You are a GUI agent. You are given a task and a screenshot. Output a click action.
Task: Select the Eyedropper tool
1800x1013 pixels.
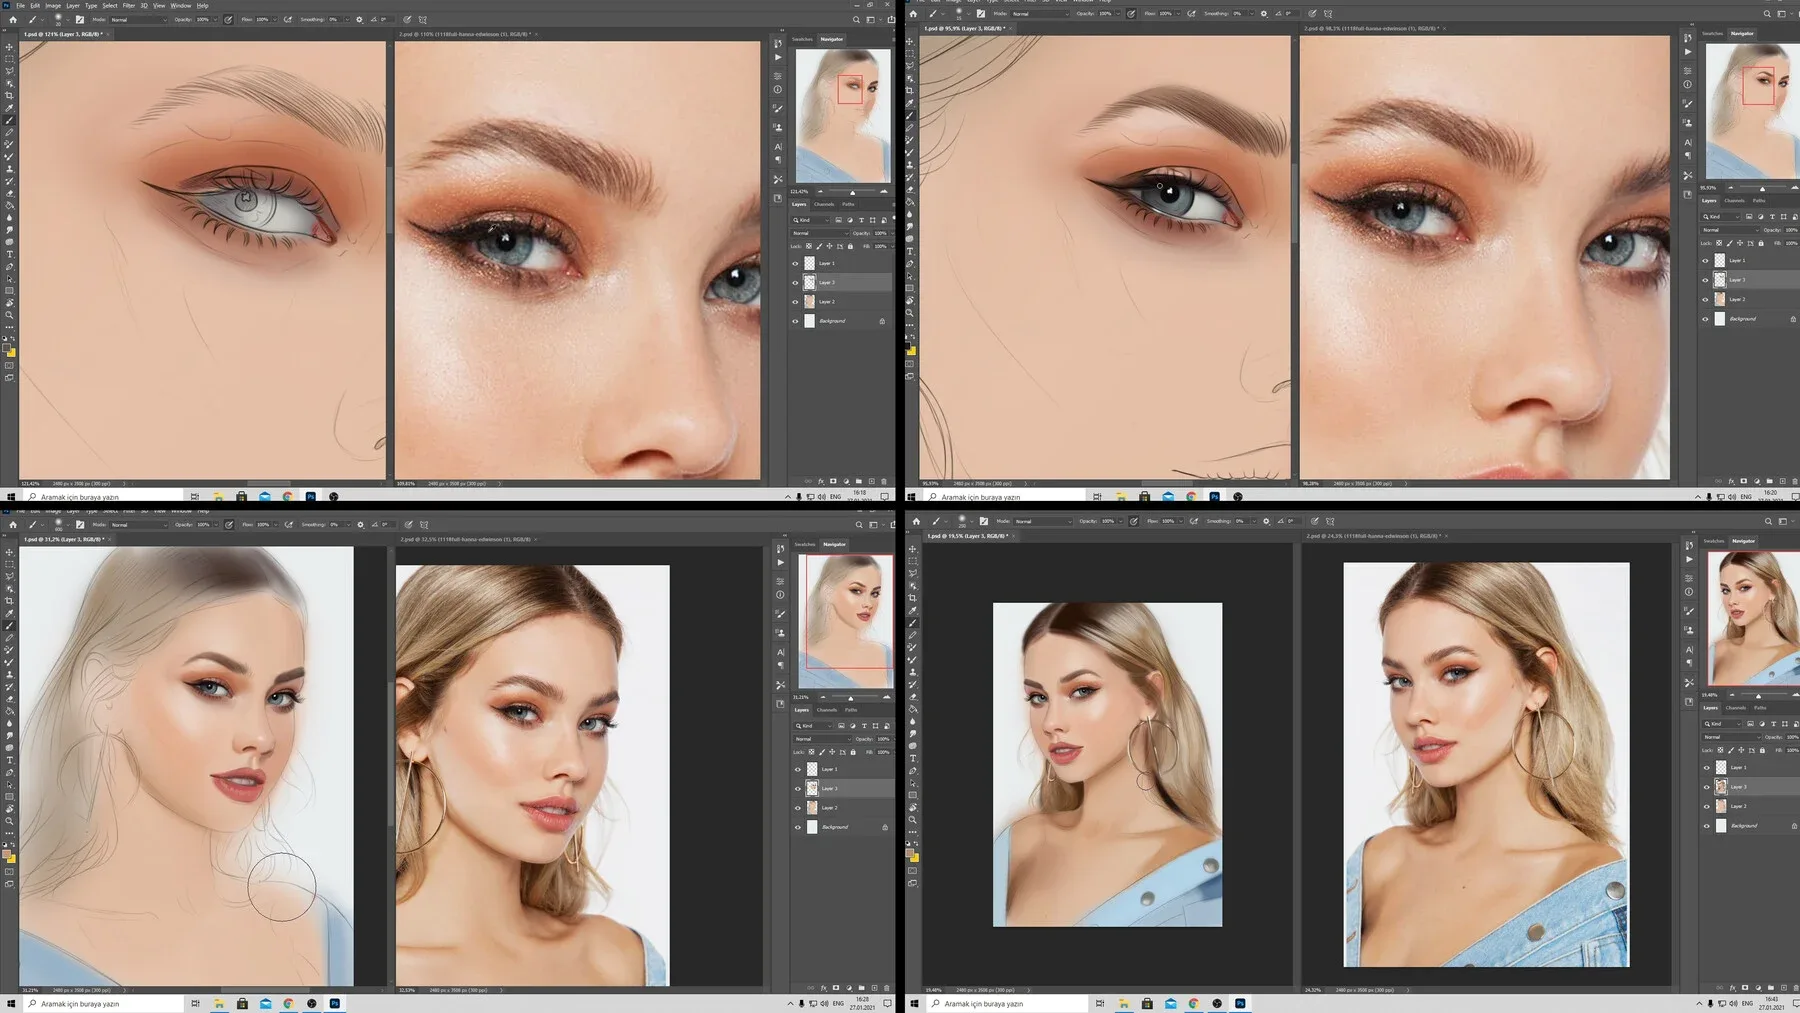coord(9,107)
